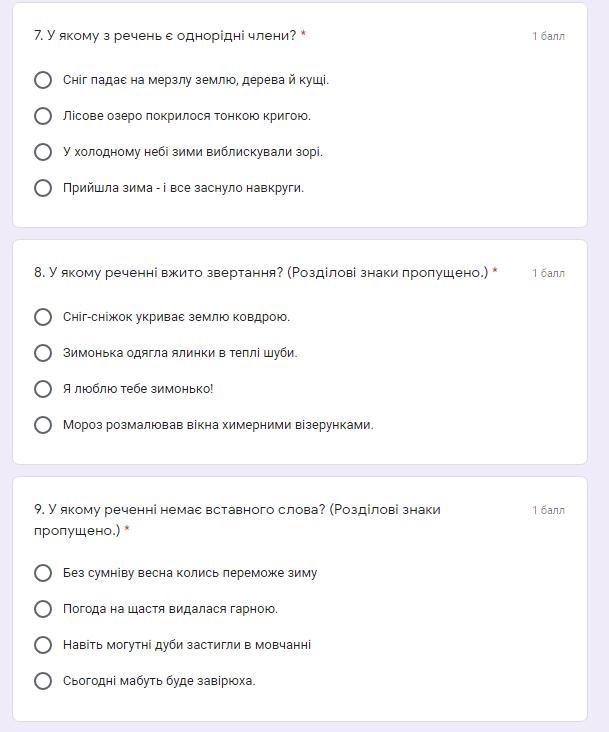Select 'Сніг-сніжок укриває землю ковдрою' radio
Viewport: 609px width, 732px height.
click(43, 317)
